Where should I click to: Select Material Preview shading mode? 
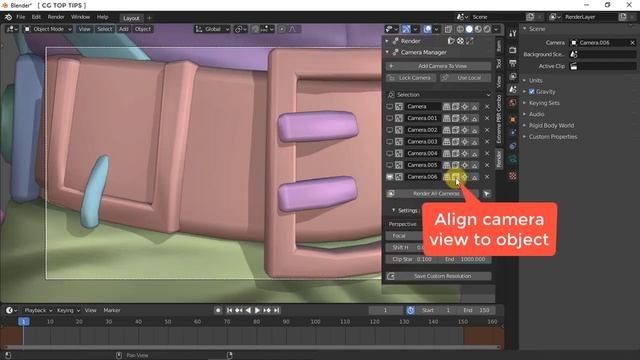(478, 29)
